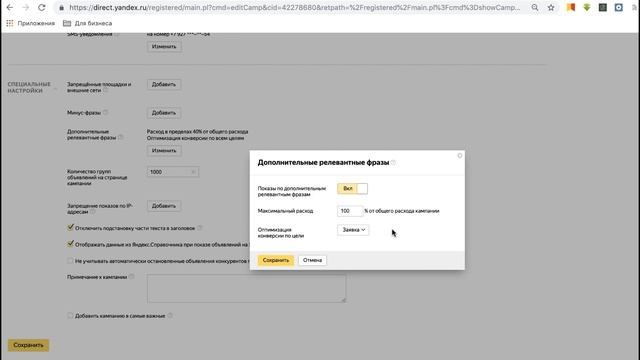Click the Максимальный расход percentage field
This screenshot has height=360, width=640.
tap(350, 211)
